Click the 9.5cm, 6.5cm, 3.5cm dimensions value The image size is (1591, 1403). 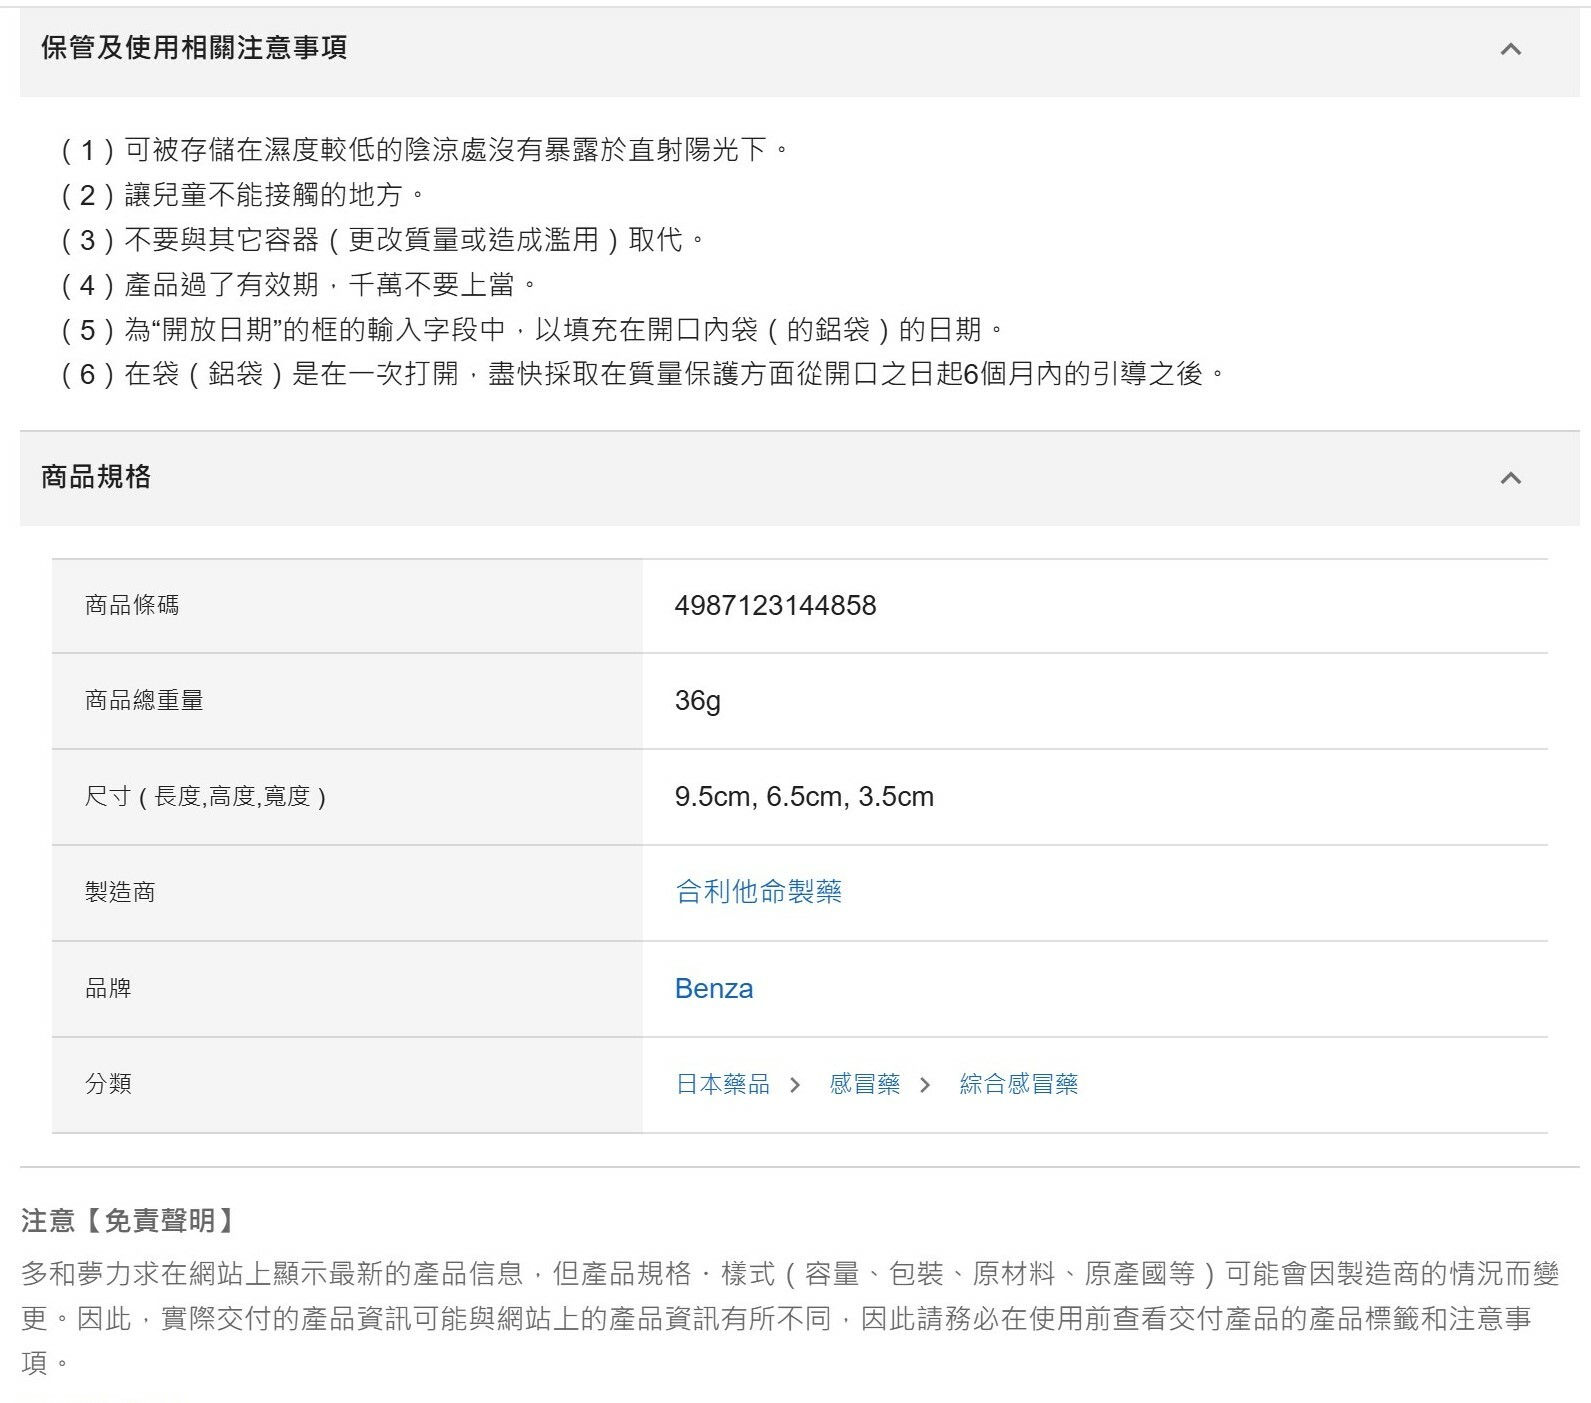[x=804, y=796]
